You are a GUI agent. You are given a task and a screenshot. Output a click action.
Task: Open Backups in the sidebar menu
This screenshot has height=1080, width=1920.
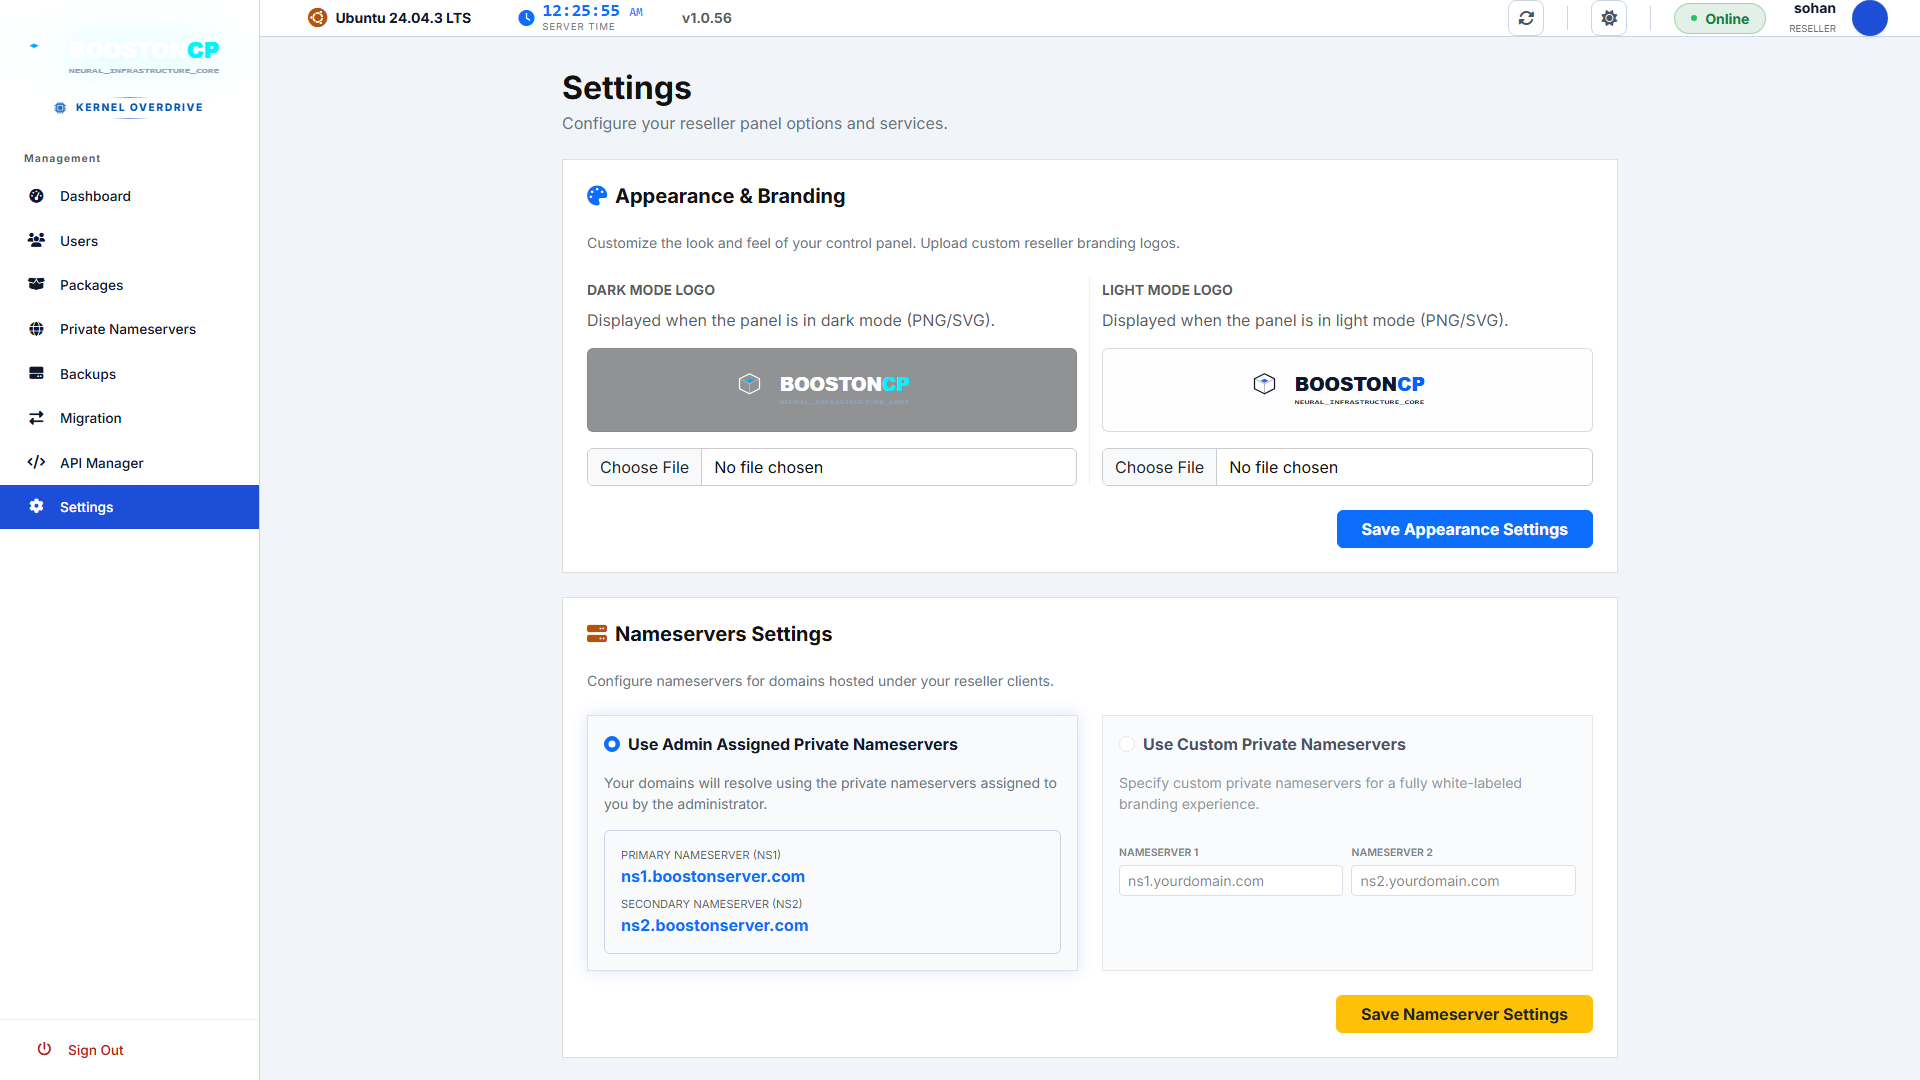(129, 373)
